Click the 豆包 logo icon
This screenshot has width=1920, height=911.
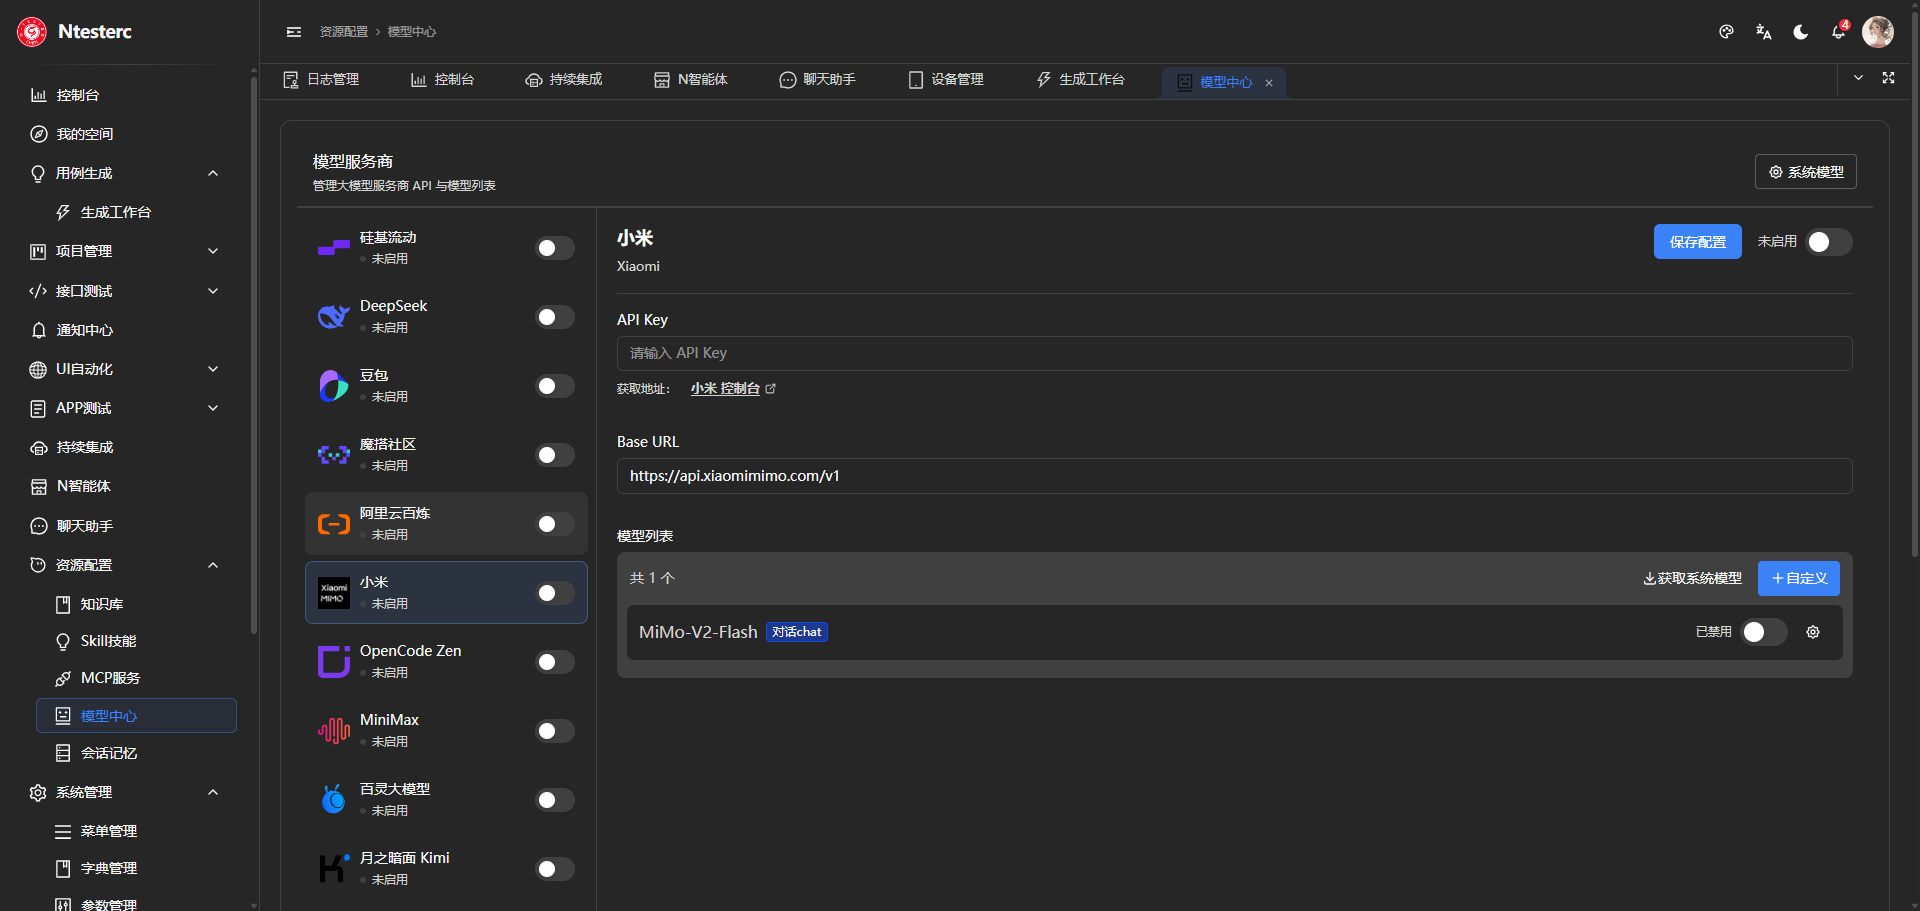pos(334,386)
